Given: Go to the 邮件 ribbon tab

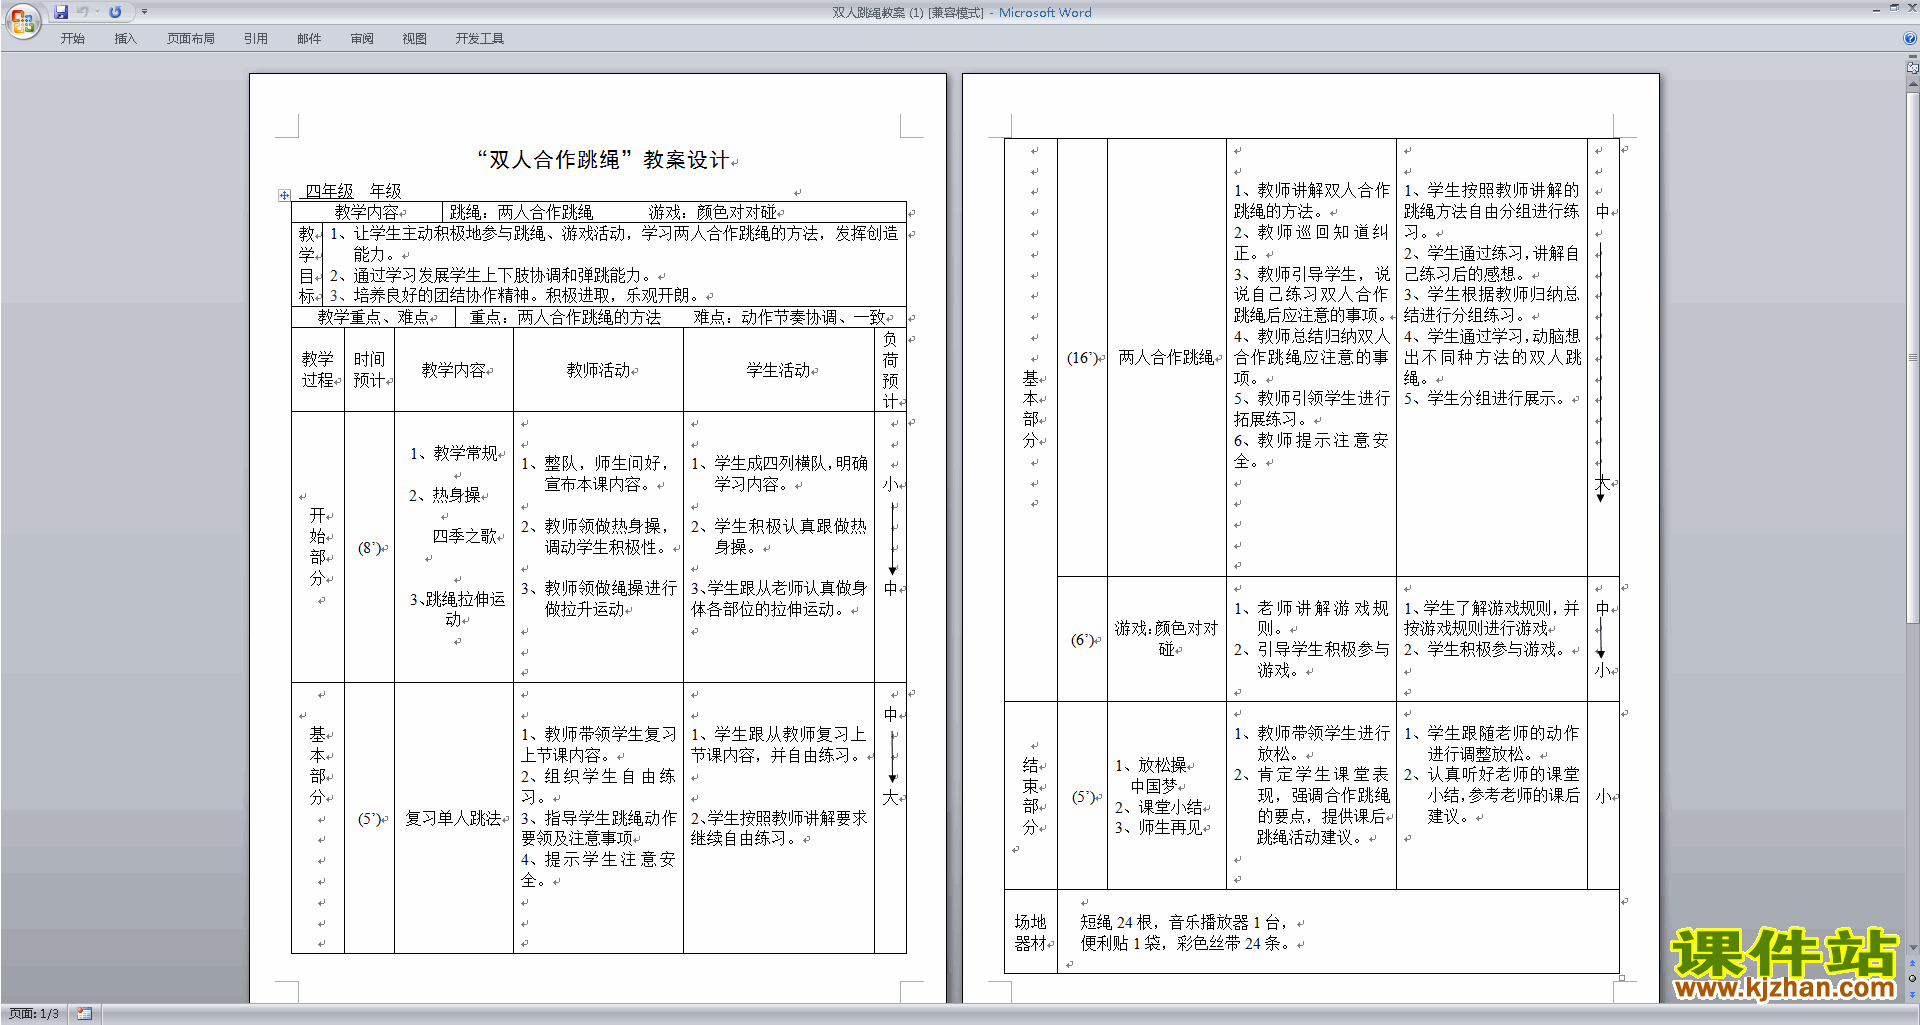Looking at the screenshot, I should [x=308, y=38].
